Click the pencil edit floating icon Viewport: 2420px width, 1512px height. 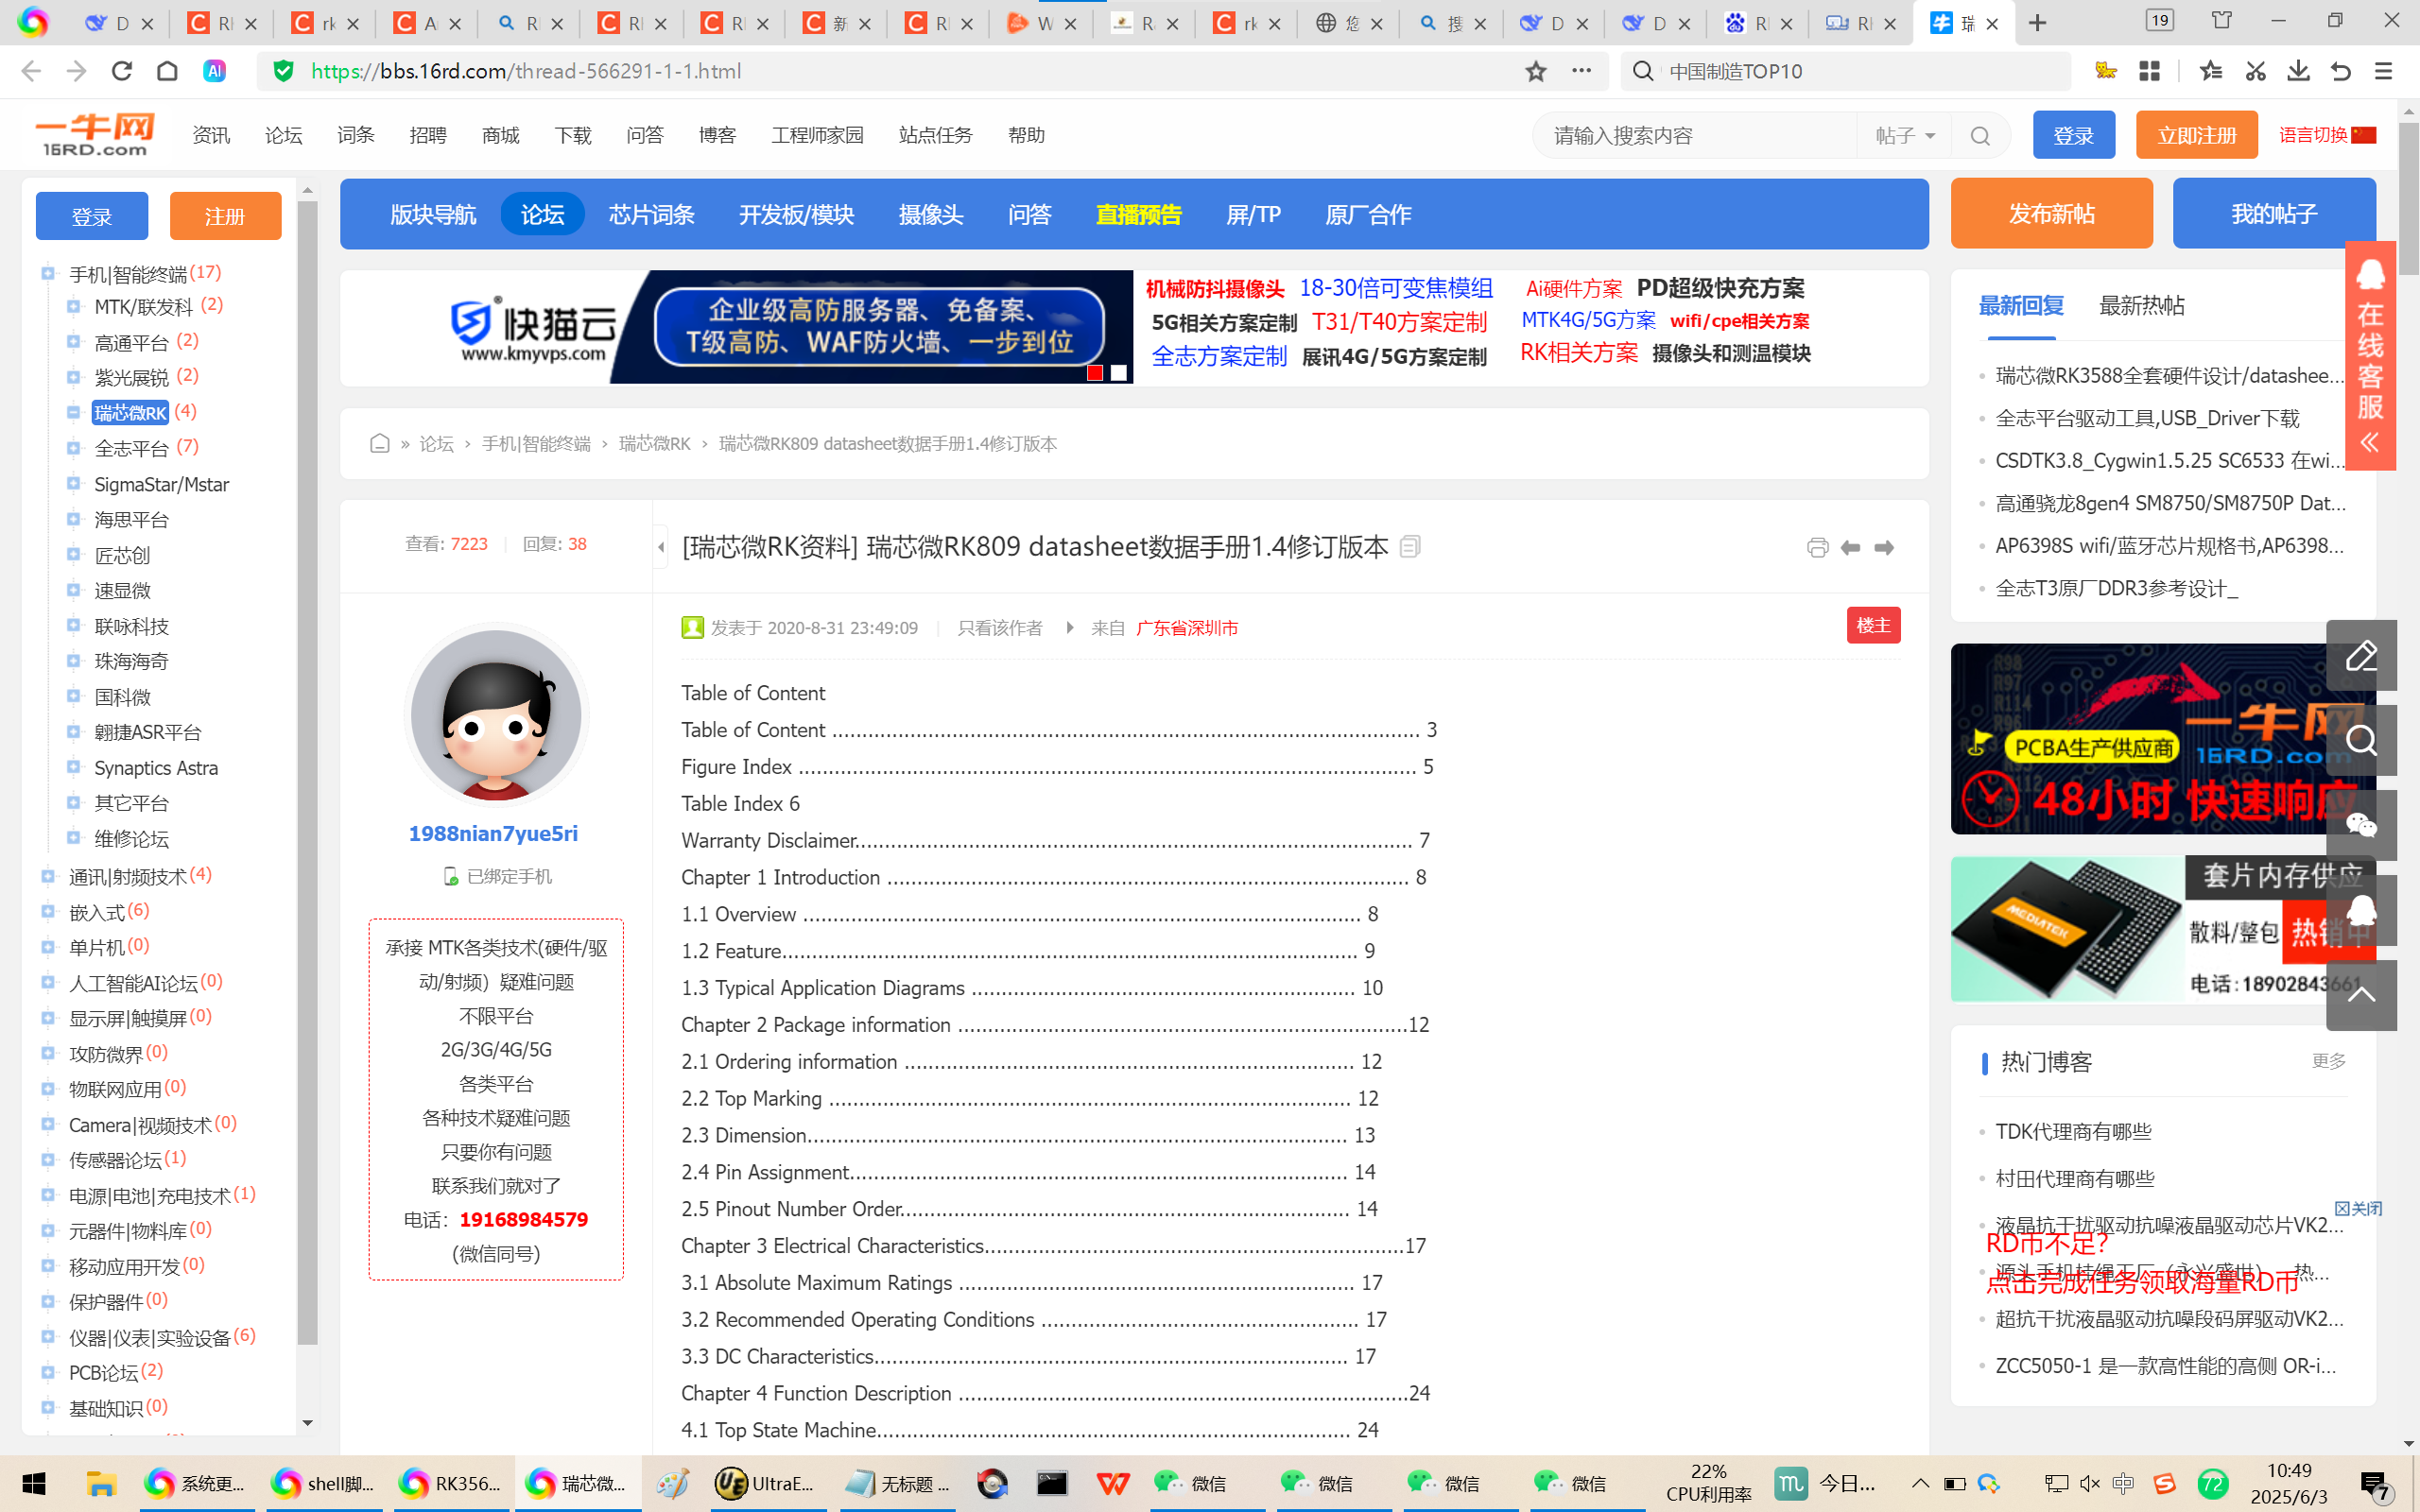(2361, 656)
